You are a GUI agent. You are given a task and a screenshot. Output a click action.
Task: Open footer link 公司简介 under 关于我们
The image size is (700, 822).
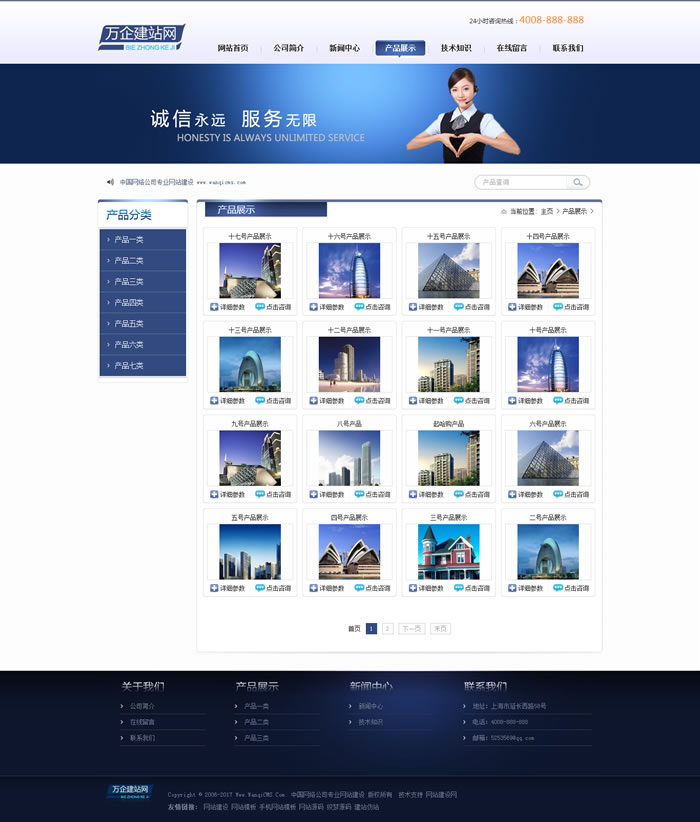142,706
